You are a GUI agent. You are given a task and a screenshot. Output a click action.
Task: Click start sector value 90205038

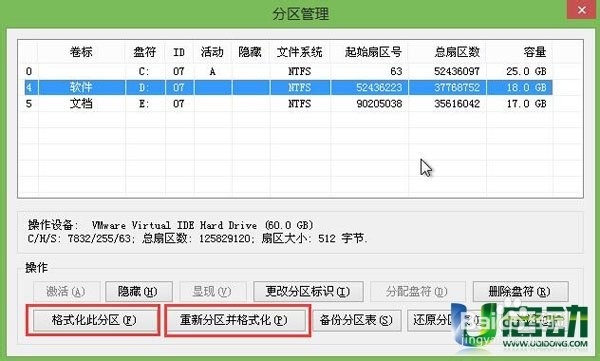[x=379, y=103]
